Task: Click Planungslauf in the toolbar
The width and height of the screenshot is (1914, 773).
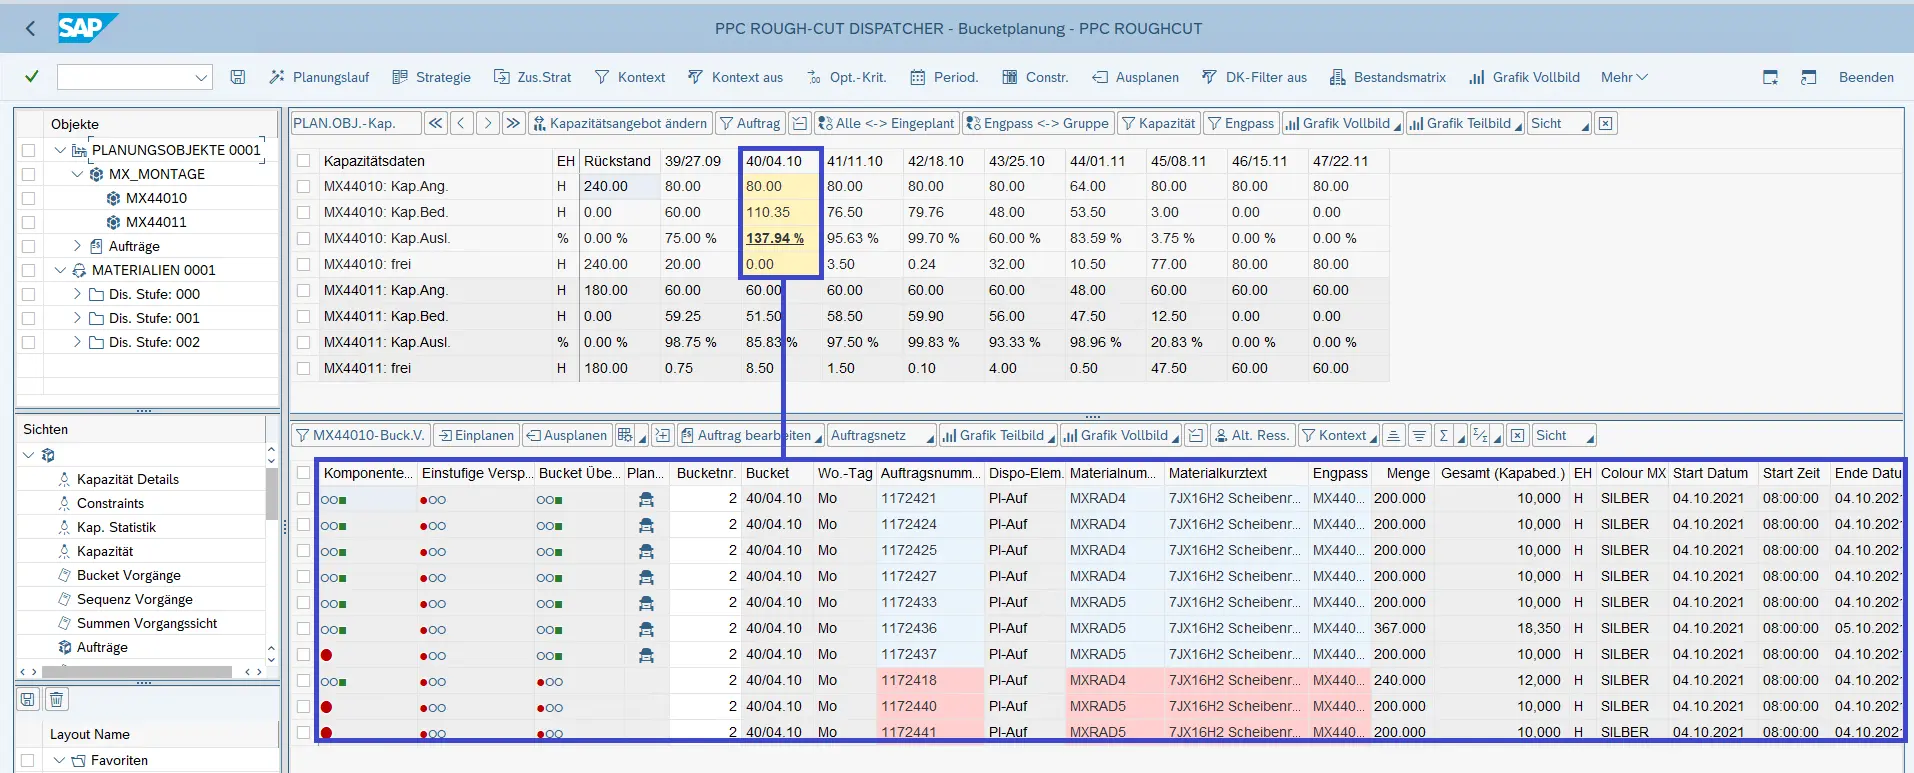Action: 319,77
